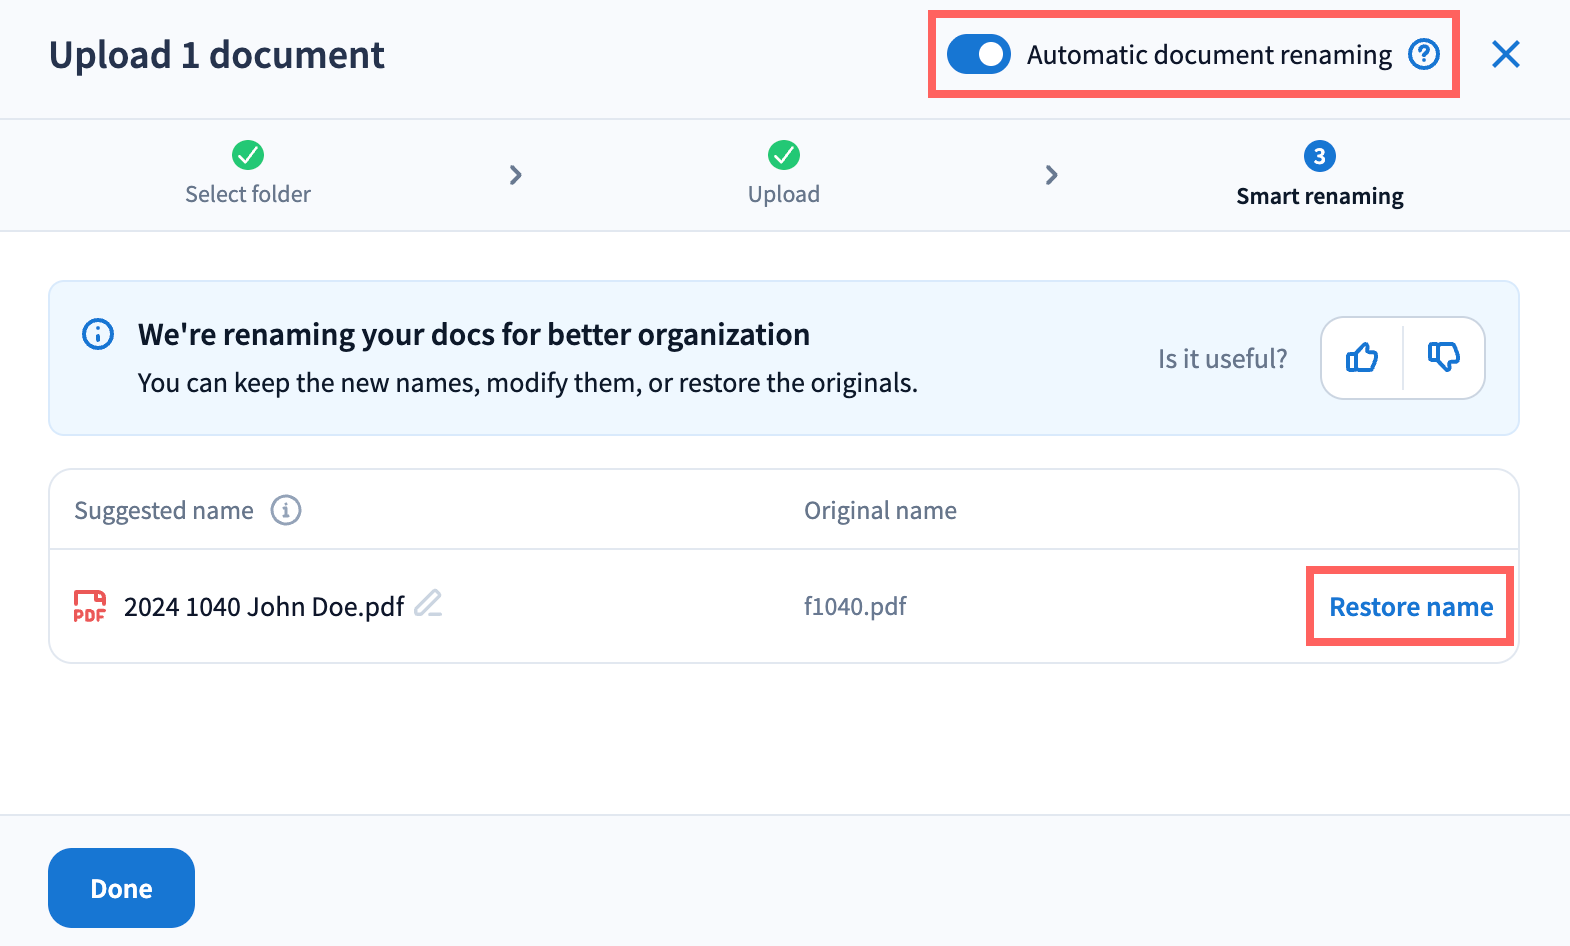Close the upload document dialog
Viewport: 1570px width, 946px height.
[1505, 54]
